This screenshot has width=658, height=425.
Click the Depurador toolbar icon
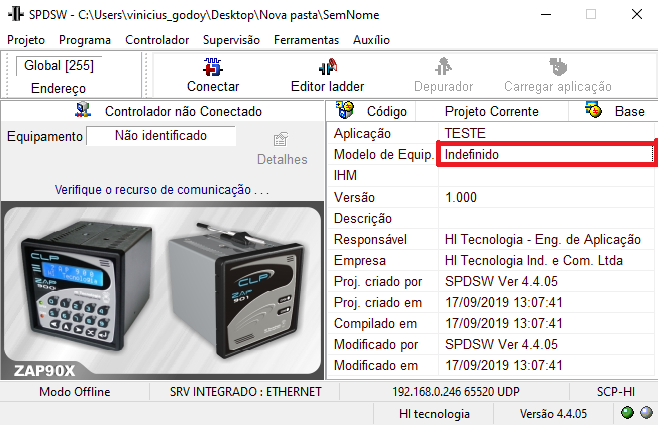[x=443, y=66]
